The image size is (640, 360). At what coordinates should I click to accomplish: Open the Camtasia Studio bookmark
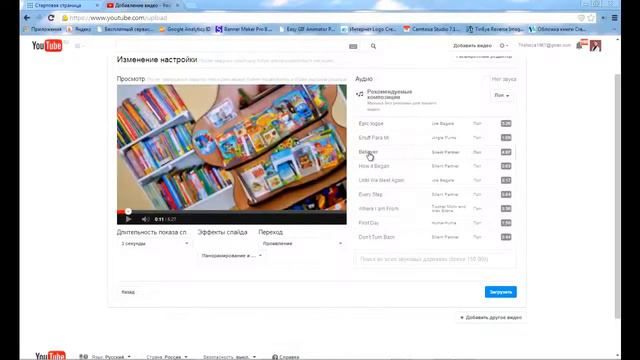431,29
